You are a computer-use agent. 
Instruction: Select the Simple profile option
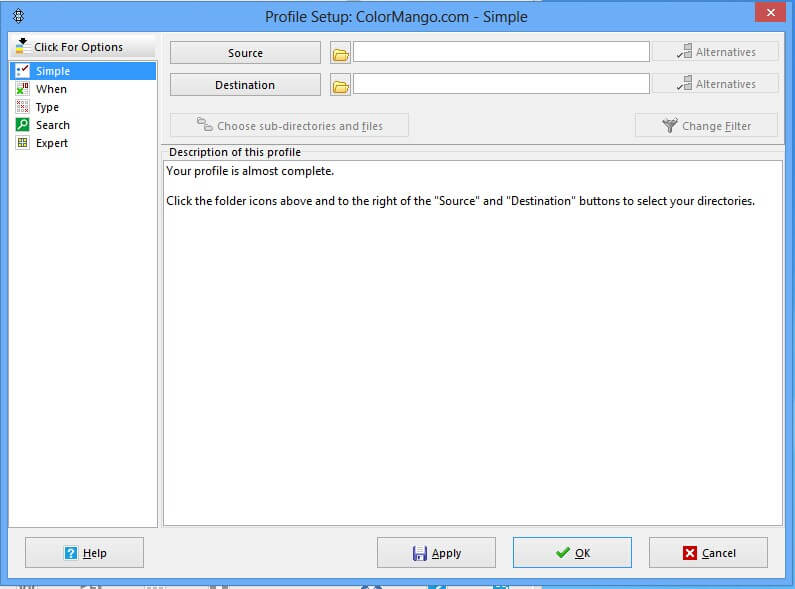(52, 71)
